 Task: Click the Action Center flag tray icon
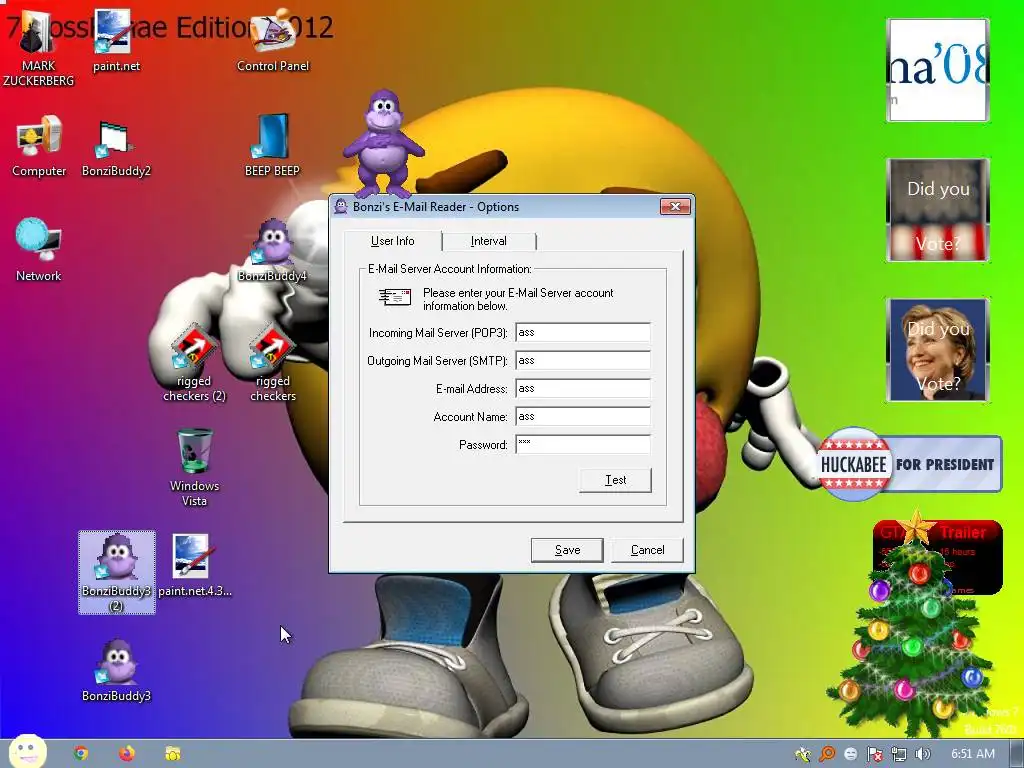click(x=874, y=754)
